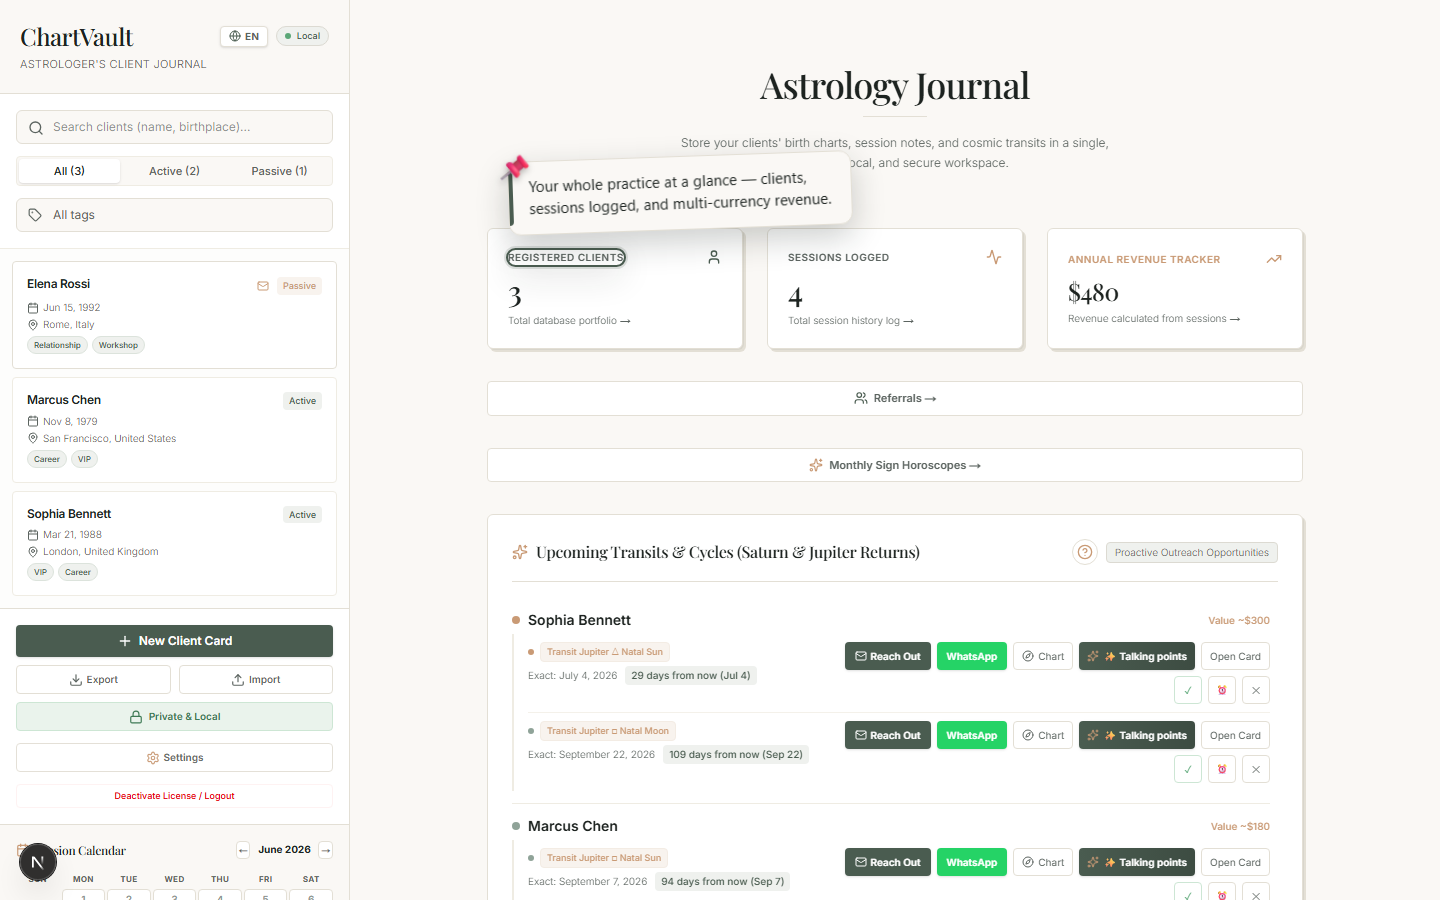Open Sophia Bennett's client card in sidebar

click(x=174, y=544)
